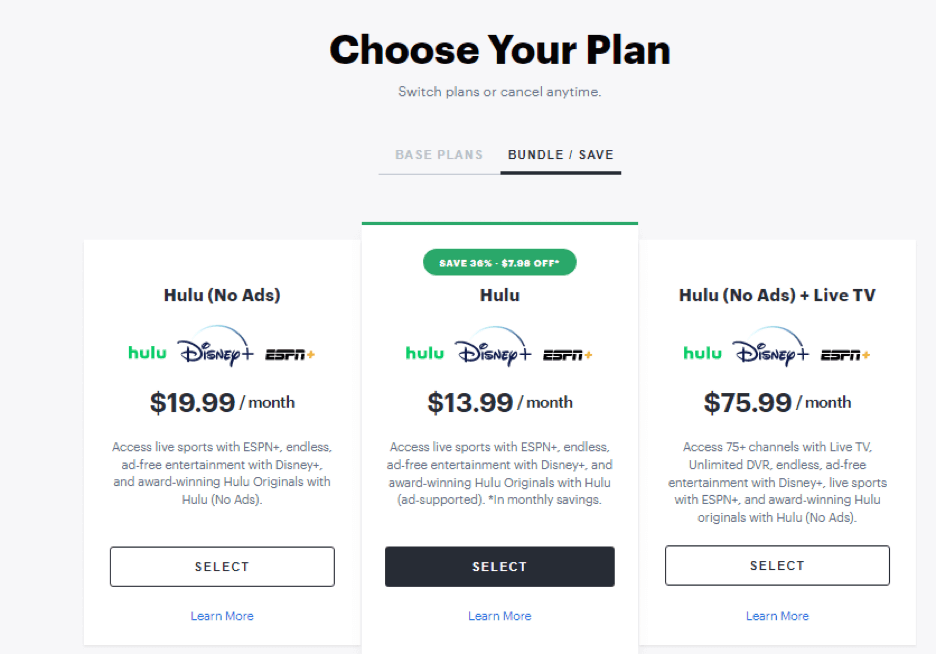Click the hulu logo in the middle bundle card
The width and height of the screenshot is (936, 654).
click(424, 351)
